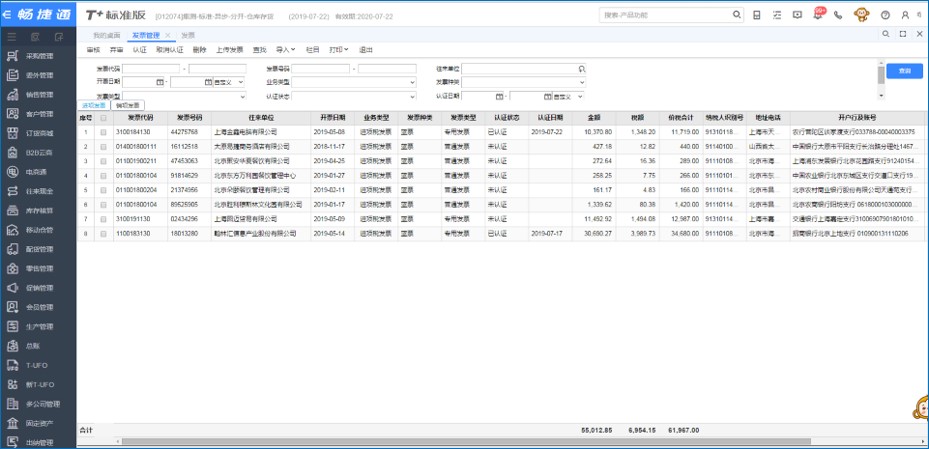Viewport: 929px width, 449px height.
Task: Close the 发票管理 tab
Action: [168, 35]
